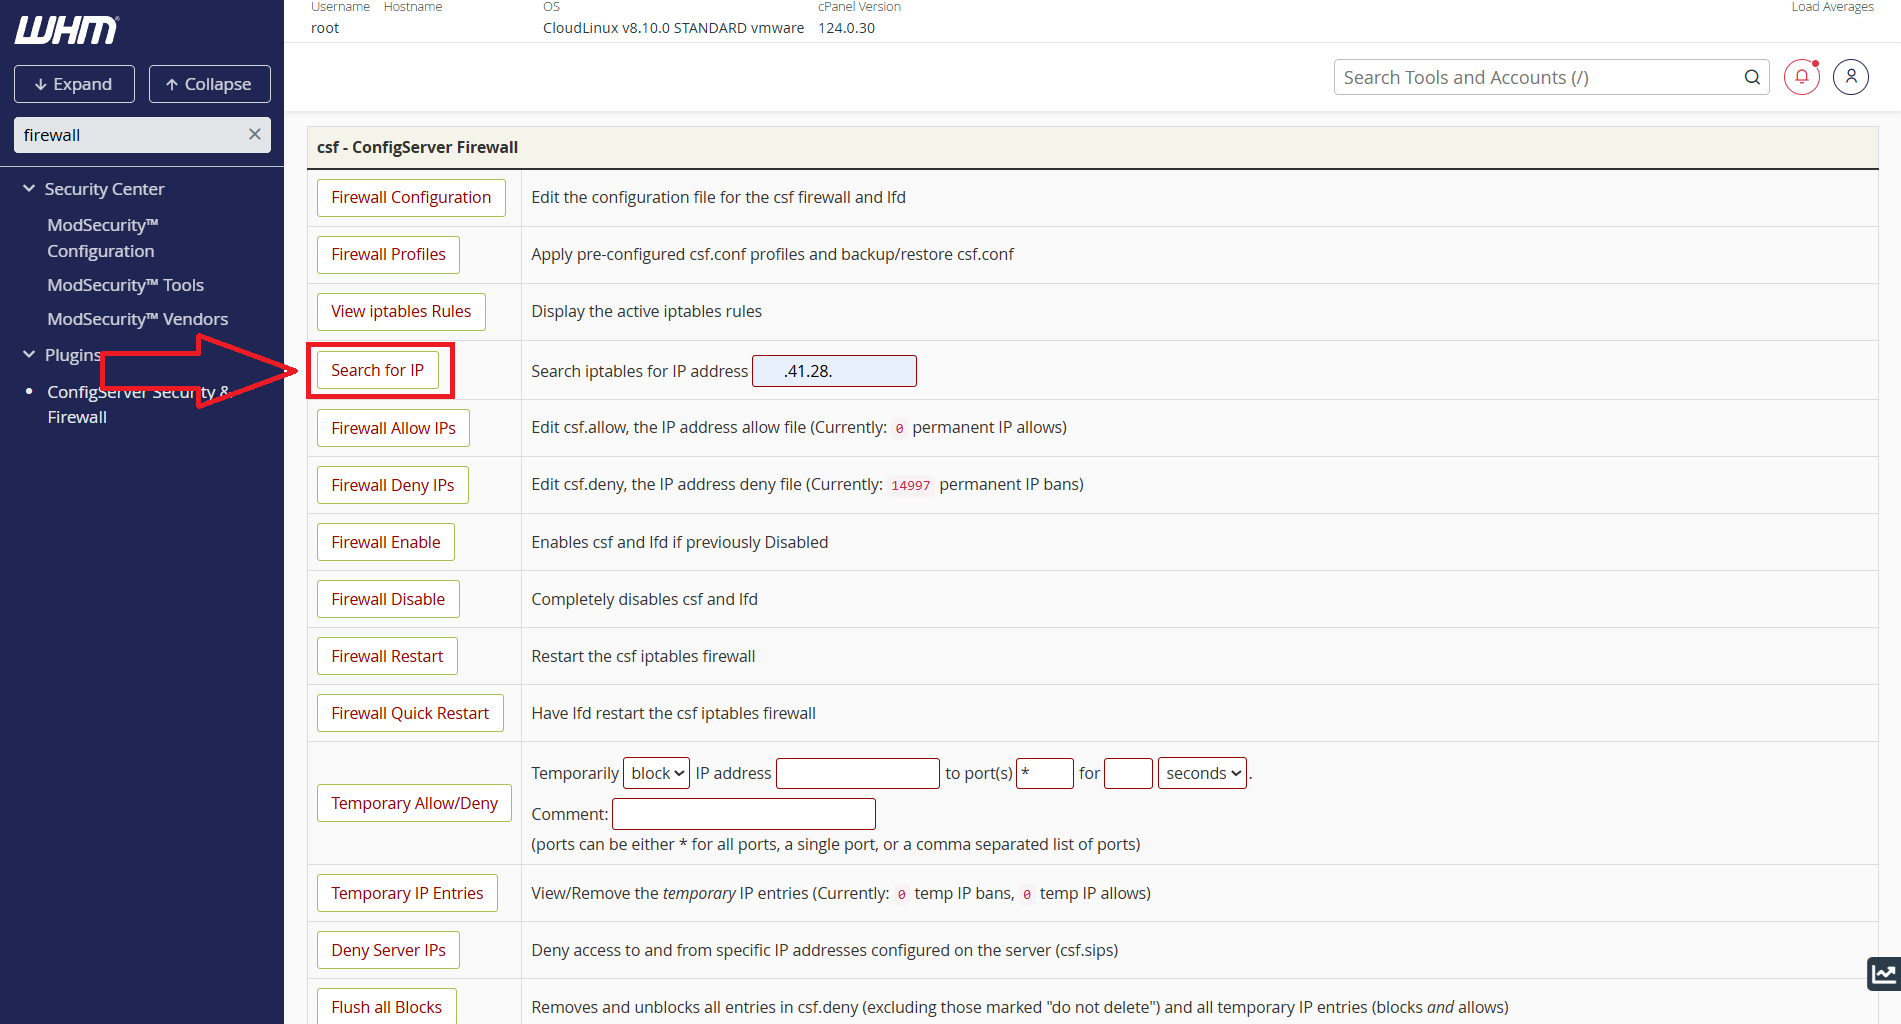
Task: Open the statistics chart icon
Action: tap(1884, 973)
